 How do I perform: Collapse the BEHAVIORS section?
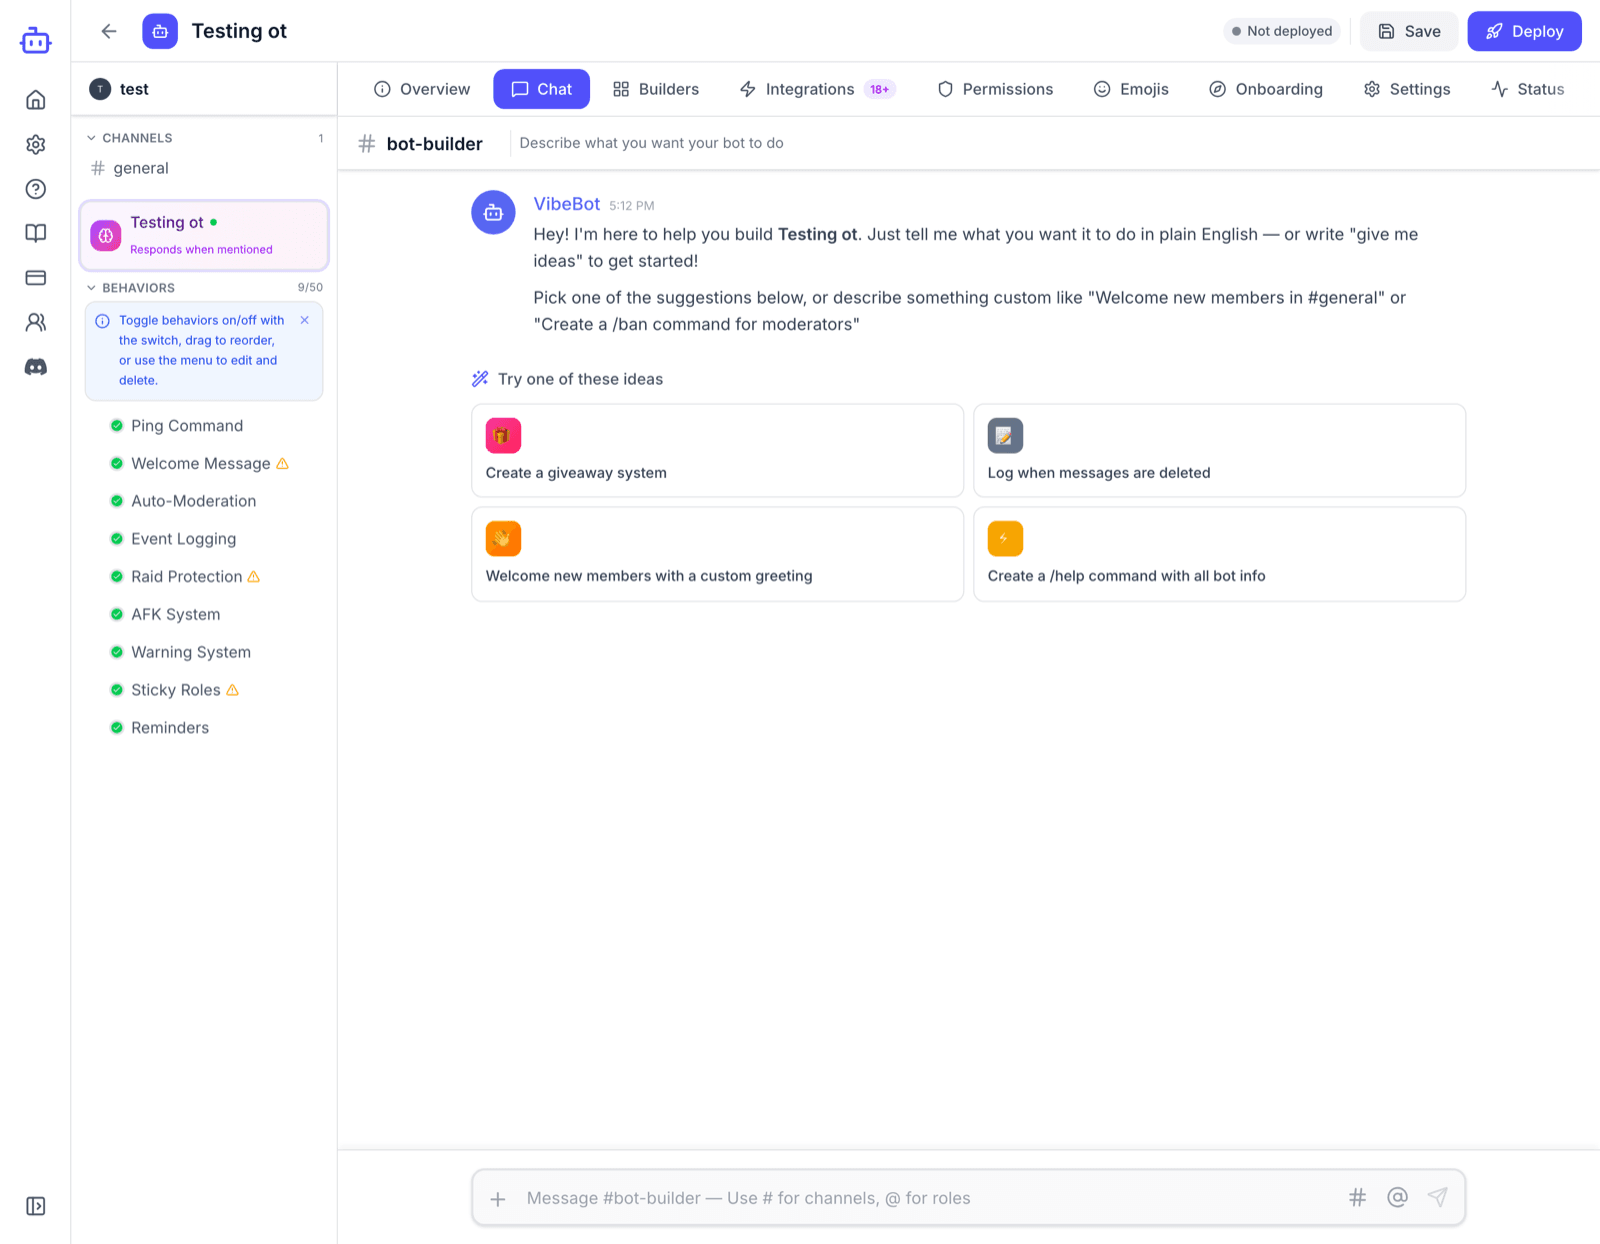[x=130, y=288]
